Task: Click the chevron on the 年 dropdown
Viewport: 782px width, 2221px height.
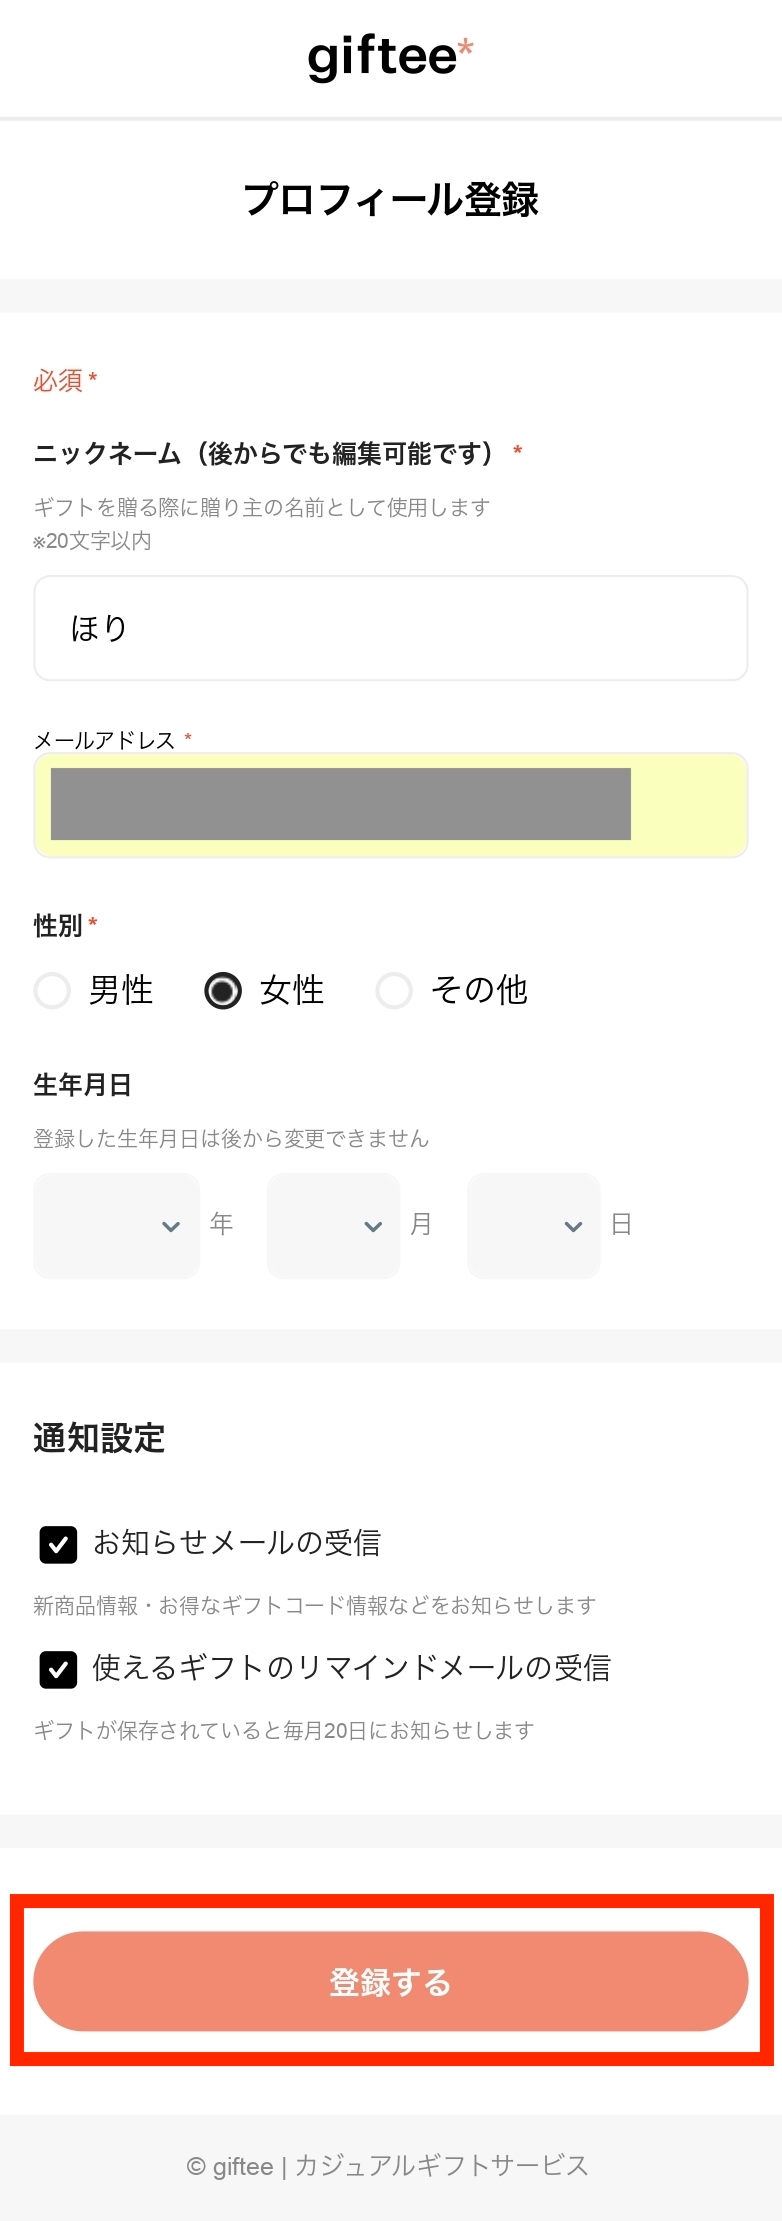Action: (171, 1225)
